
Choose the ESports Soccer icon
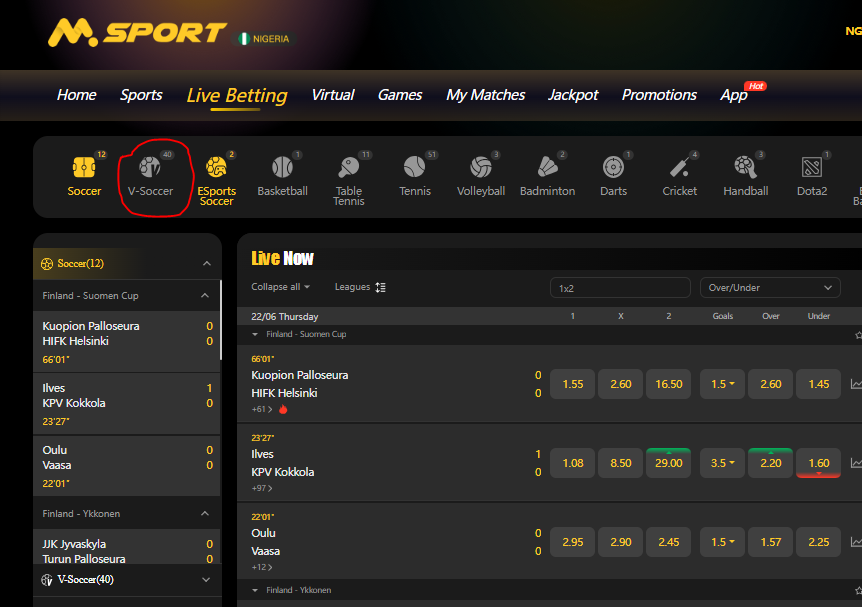[x=216, y=179]
